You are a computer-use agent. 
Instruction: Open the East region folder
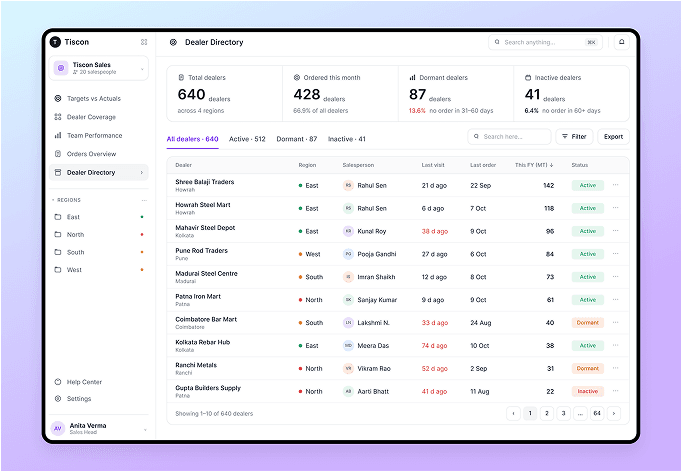click(98, 217)
